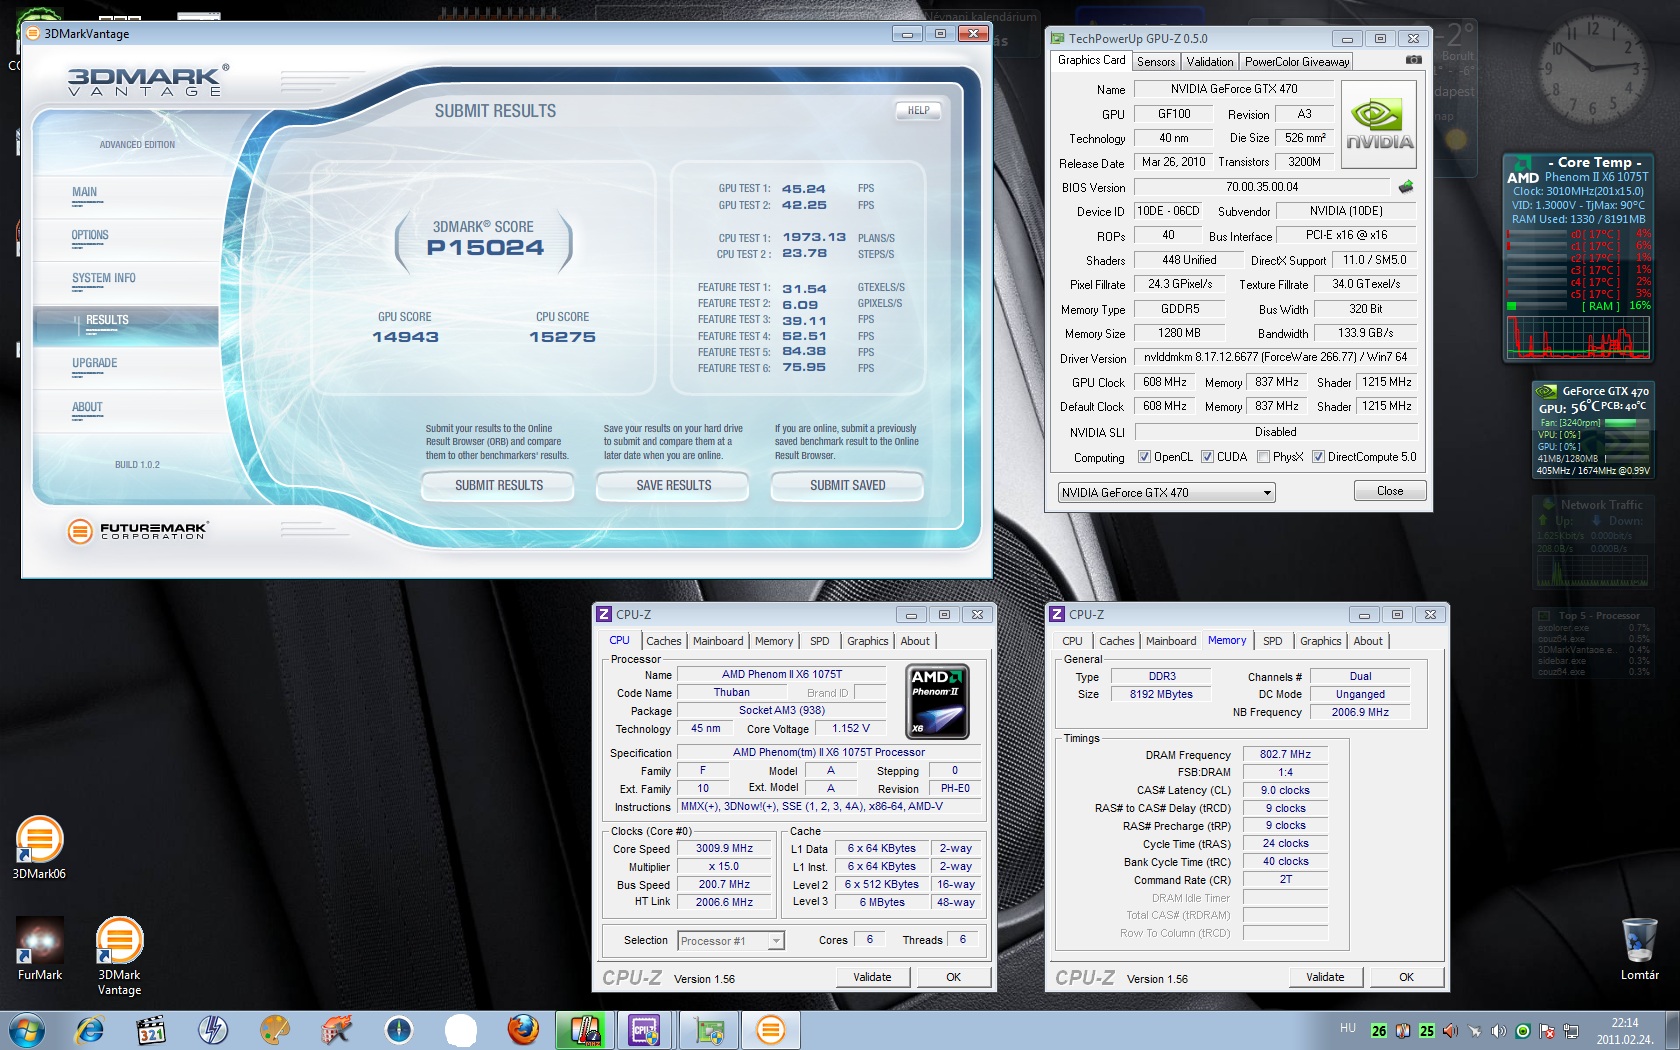Viewport: 1680px width, 1050px height.
Task: Open the Mainboard tab in CPU-Z
Action: (x=718, y=641)
